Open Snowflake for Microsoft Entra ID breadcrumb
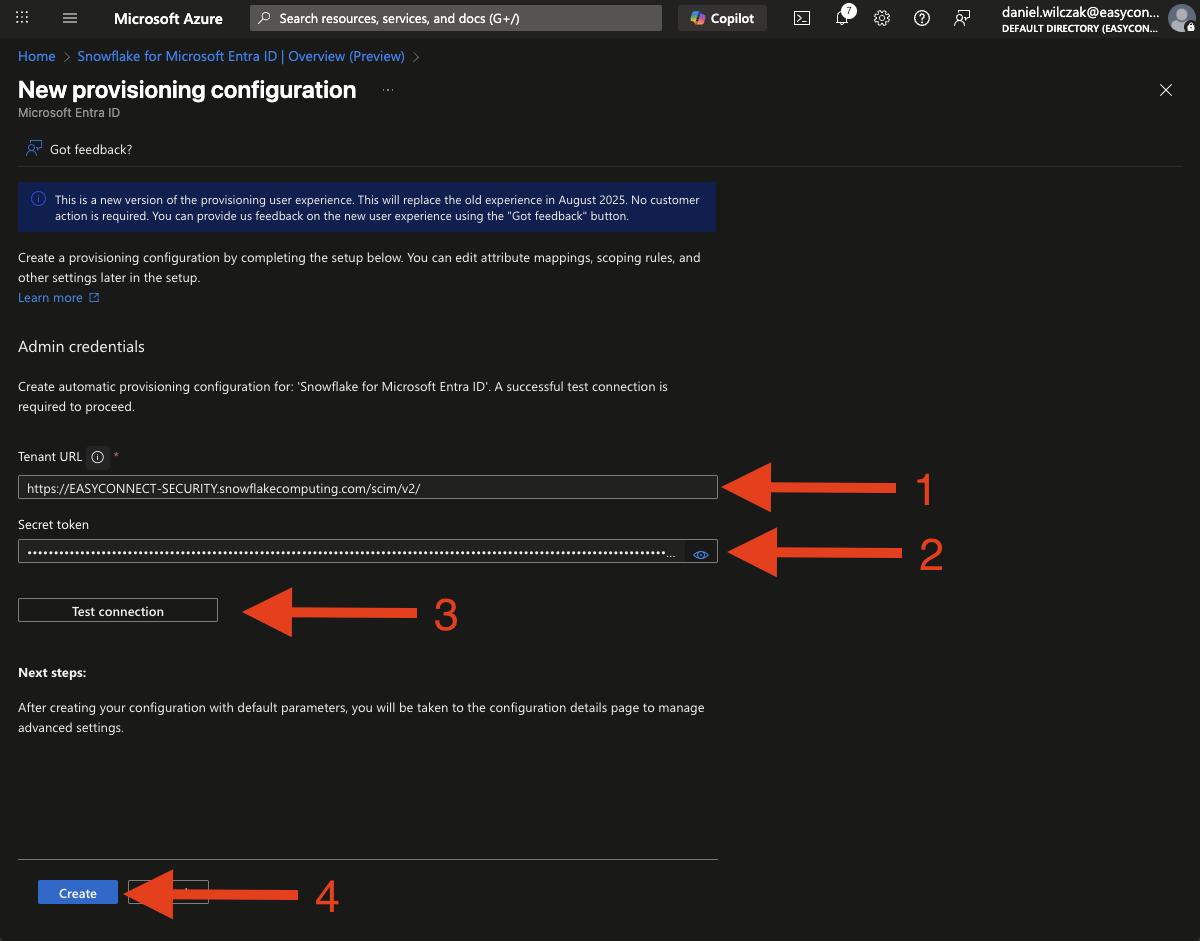This screenshot has height=941, width=1200. (240, 56)
